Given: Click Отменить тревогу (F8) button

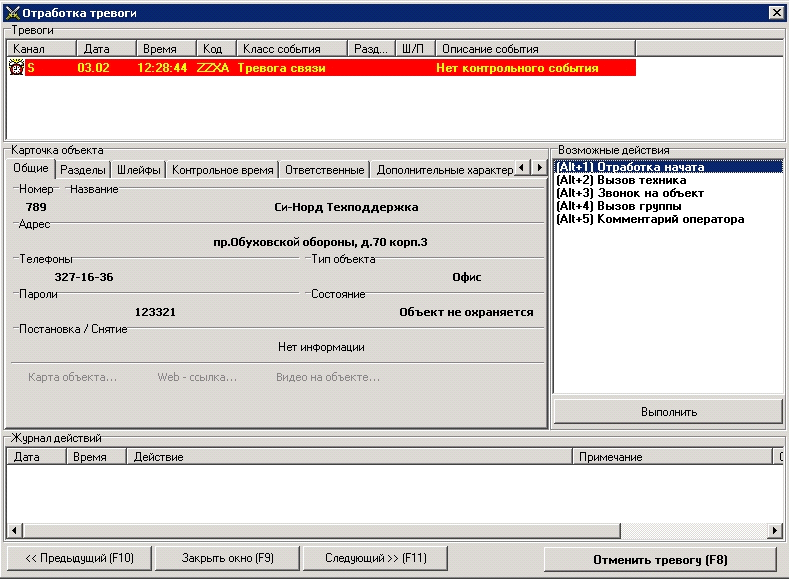Looking at the screenshot, I should [660, 560].
